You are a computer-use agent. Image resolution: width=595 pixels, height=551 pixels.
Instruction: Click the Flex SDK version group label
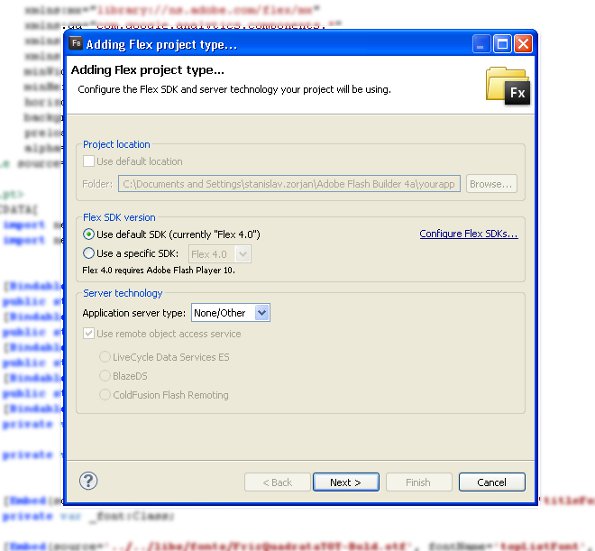tap(119, 217)
